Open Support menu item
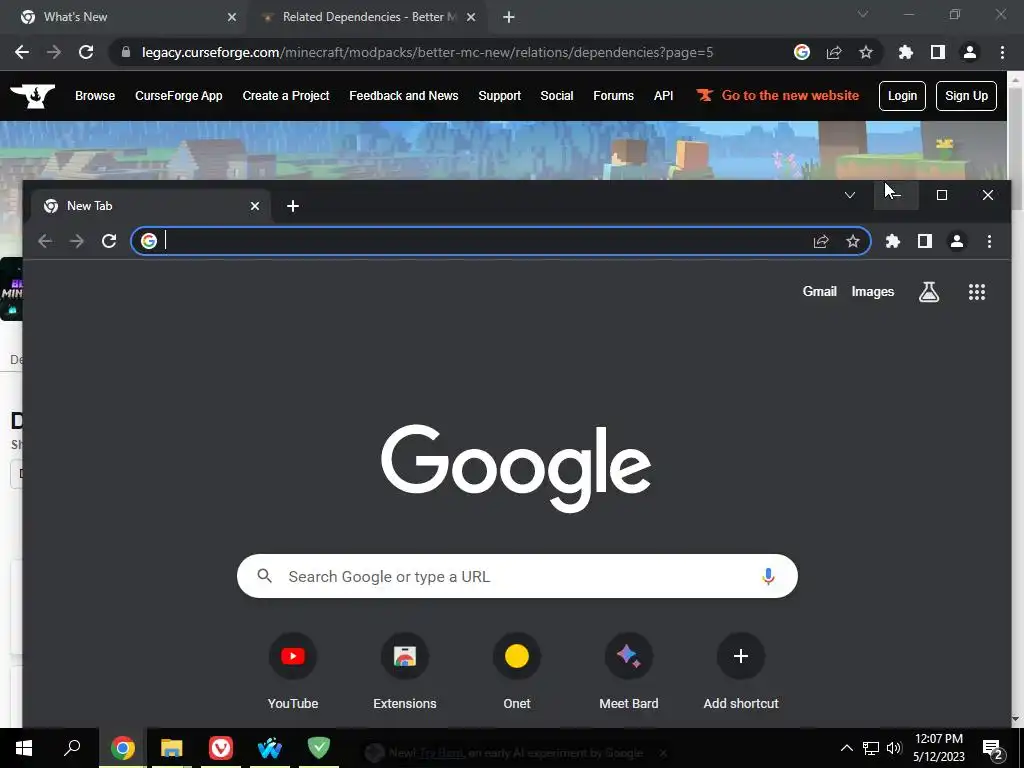Screen dimensions: 1024x768 [500, 96]
